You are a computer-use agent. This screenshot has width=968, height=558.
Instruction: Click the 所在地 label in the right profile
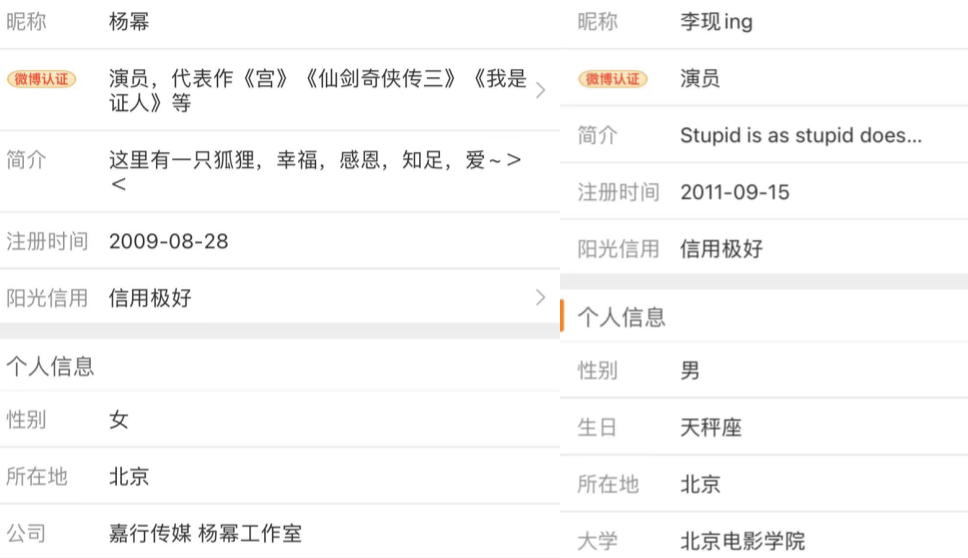pyautogui.click(x=608, y=484)
